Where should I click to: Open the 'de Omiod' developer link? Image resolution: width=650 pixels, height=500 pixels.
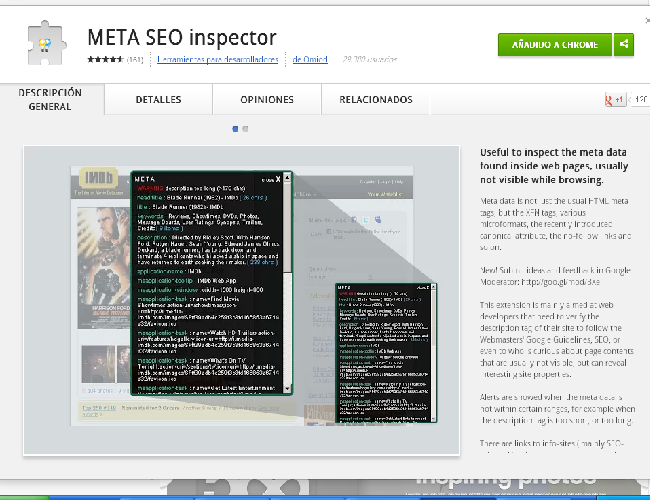(310, 59)
